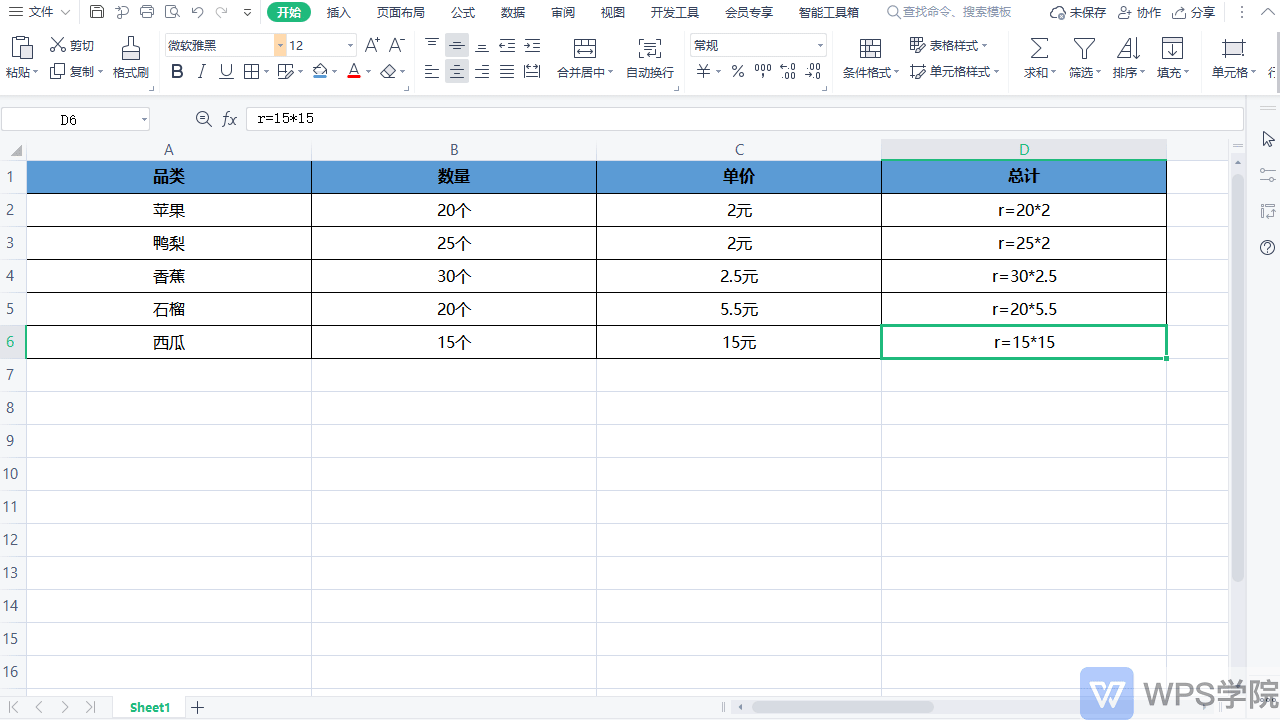Click the AutoSum (求和) sigma icon

coord(1039,48)
